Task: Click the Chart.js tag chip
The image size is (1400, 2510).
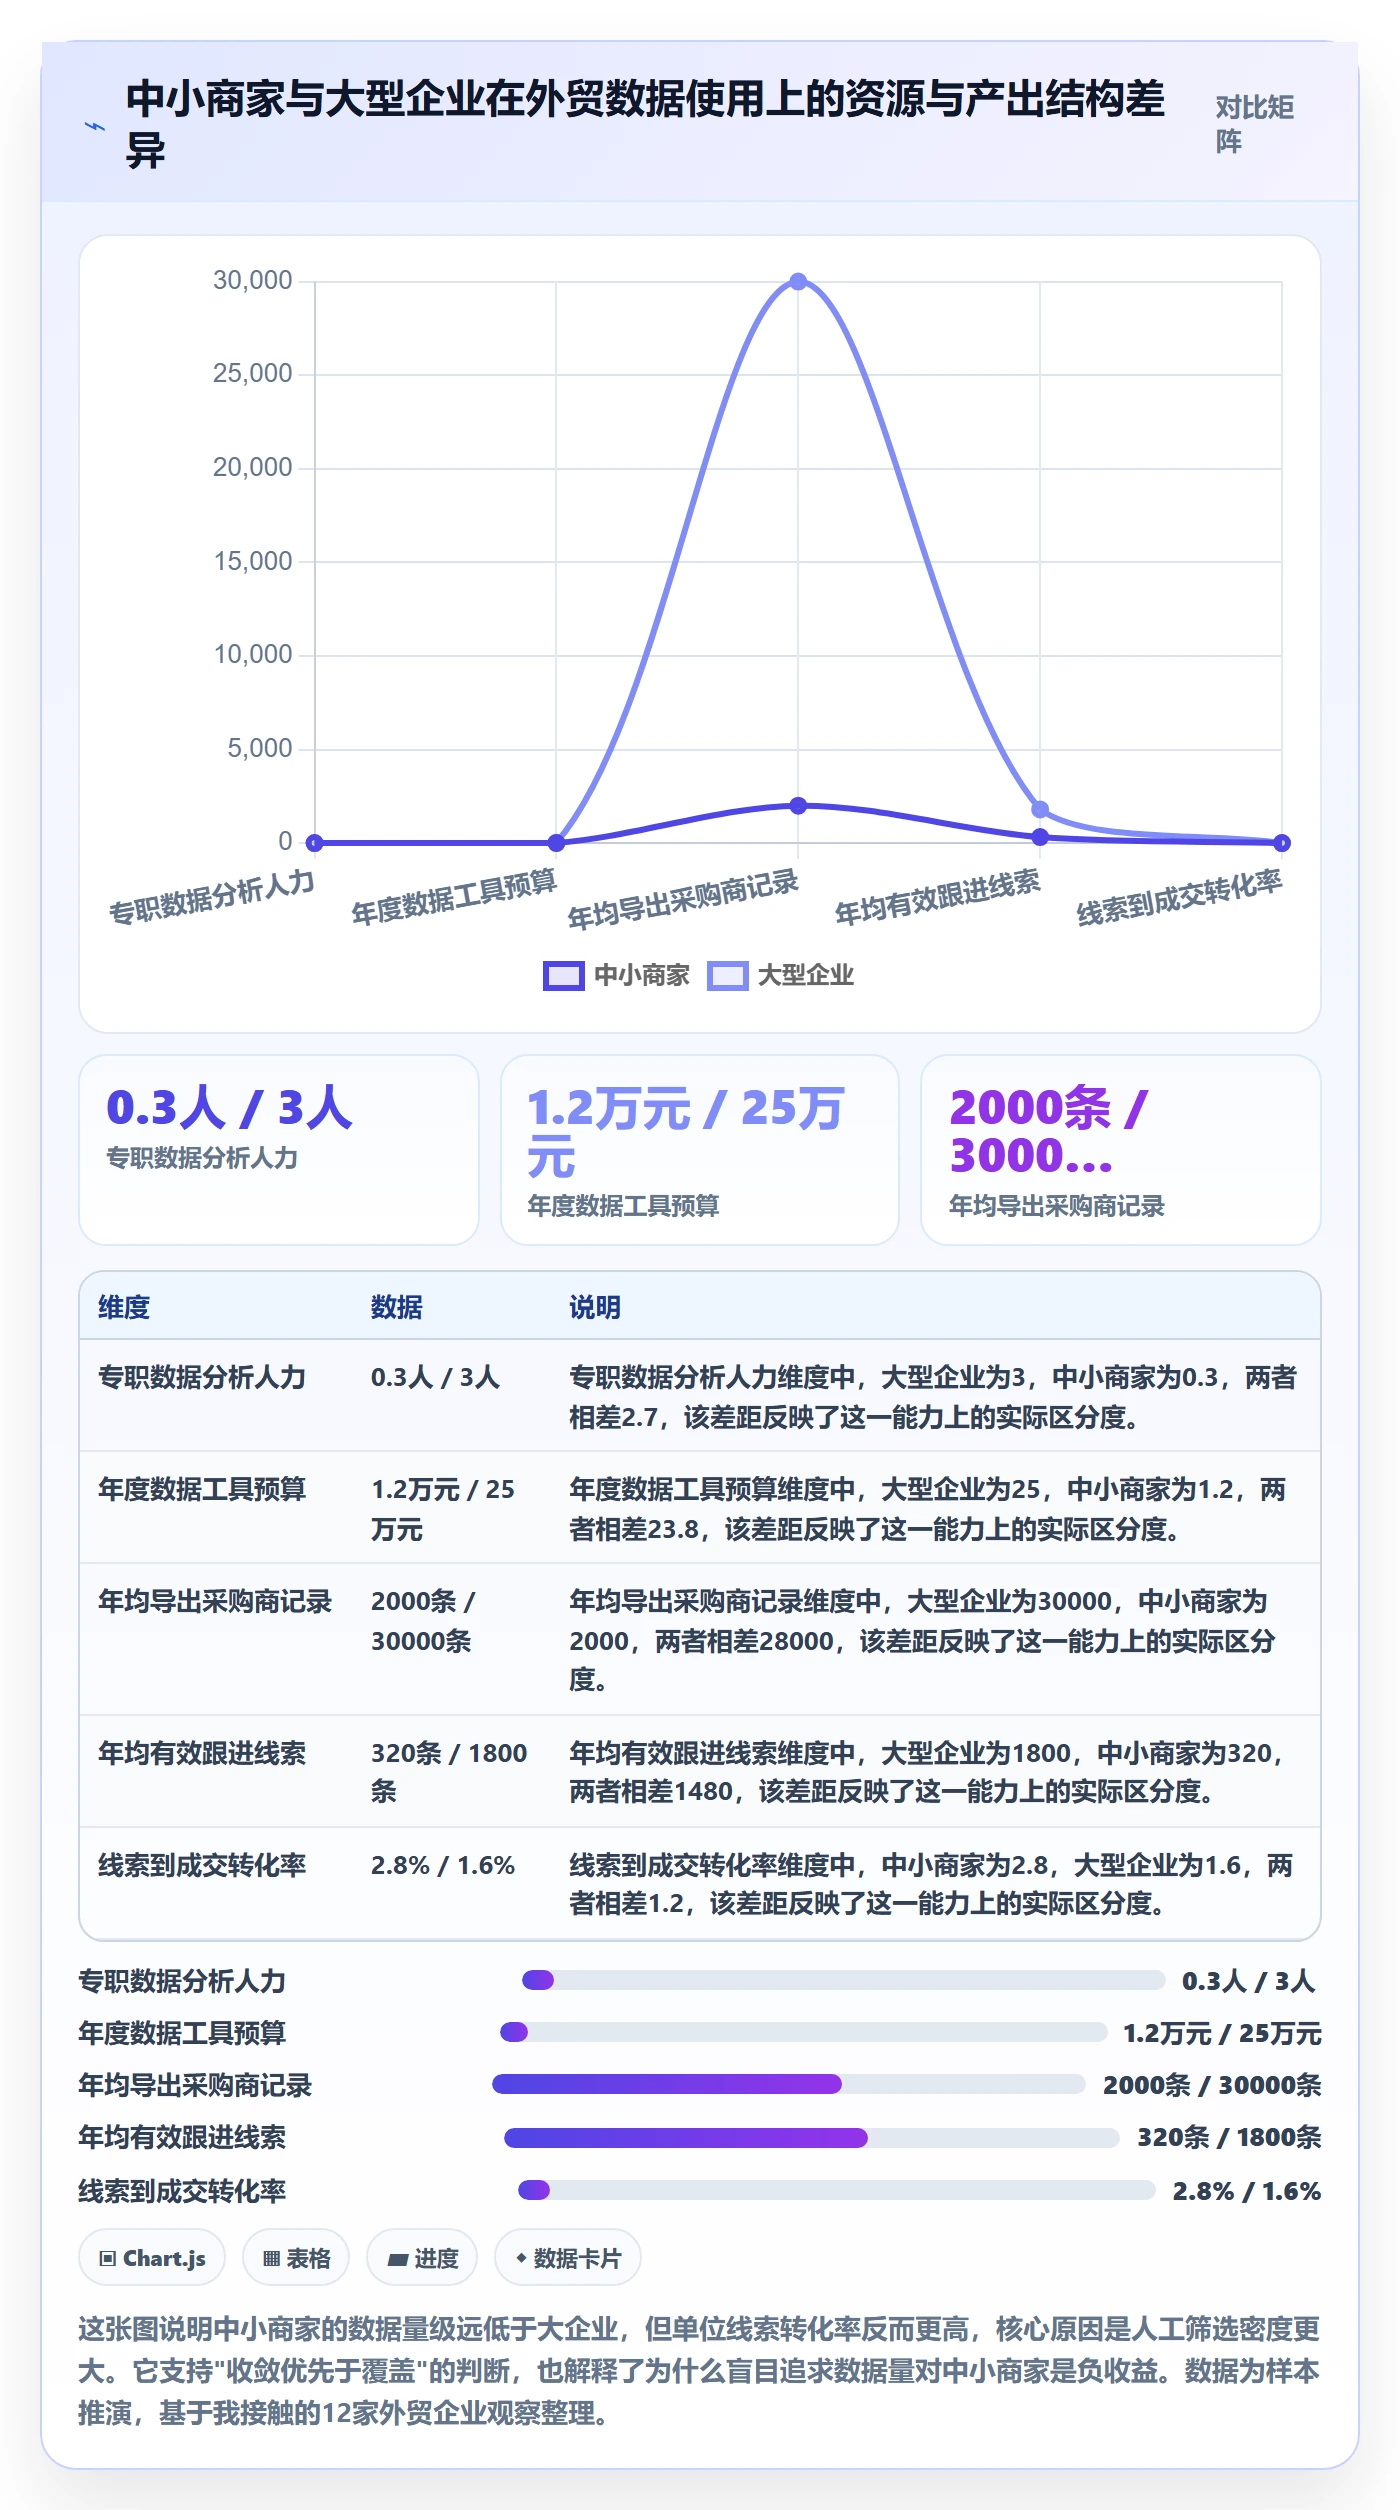Action: [x=152, y=2258]
